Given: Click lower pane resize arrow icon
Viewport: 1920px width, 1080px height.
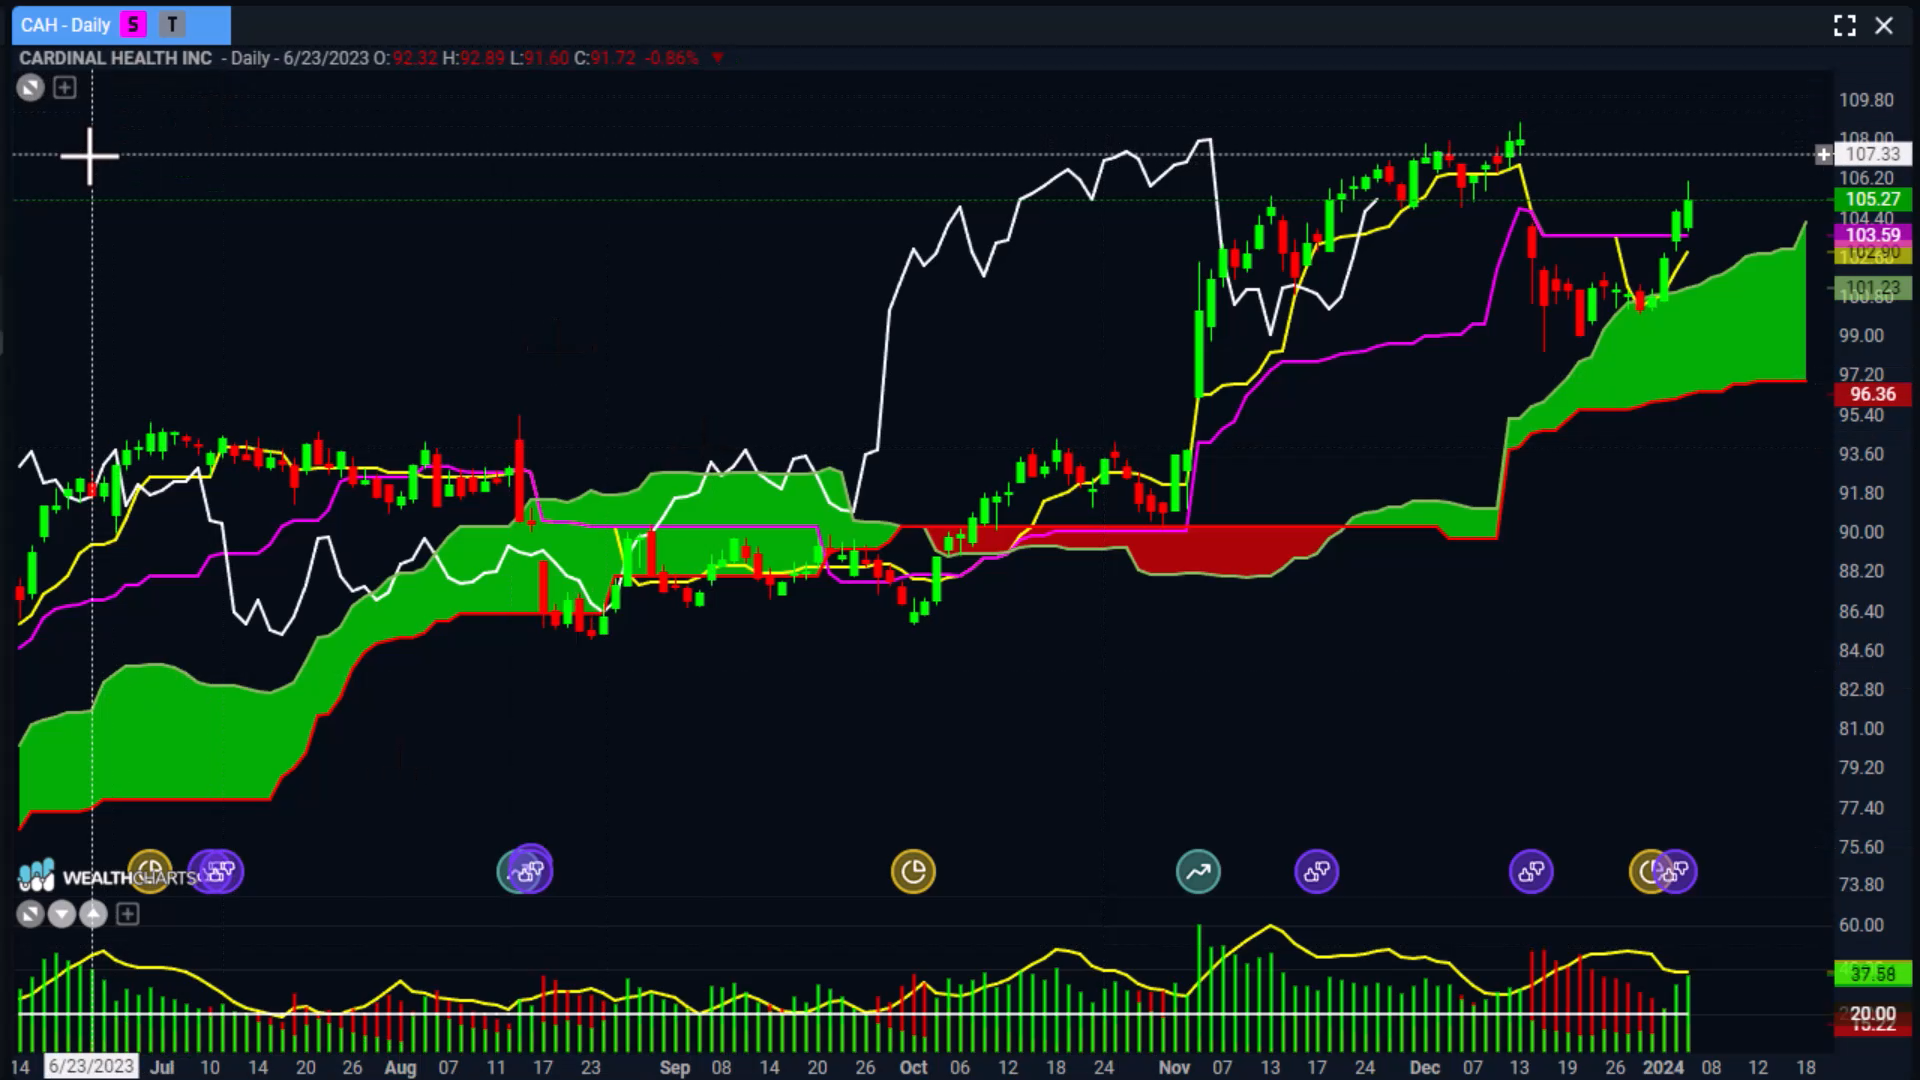Looking at the screenshot, I should coord(30,914).
